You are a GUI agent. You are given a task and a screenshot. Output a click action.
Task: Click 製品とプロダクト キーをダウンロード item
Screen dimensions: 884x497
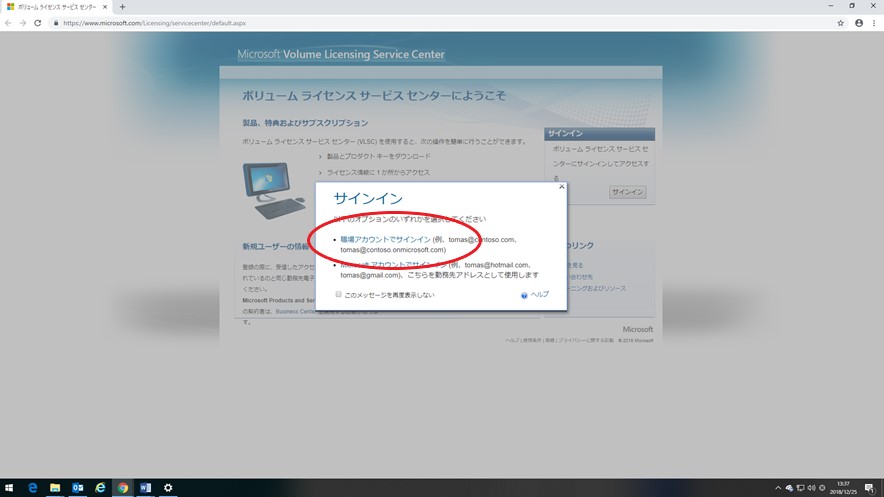coord(378,156)
